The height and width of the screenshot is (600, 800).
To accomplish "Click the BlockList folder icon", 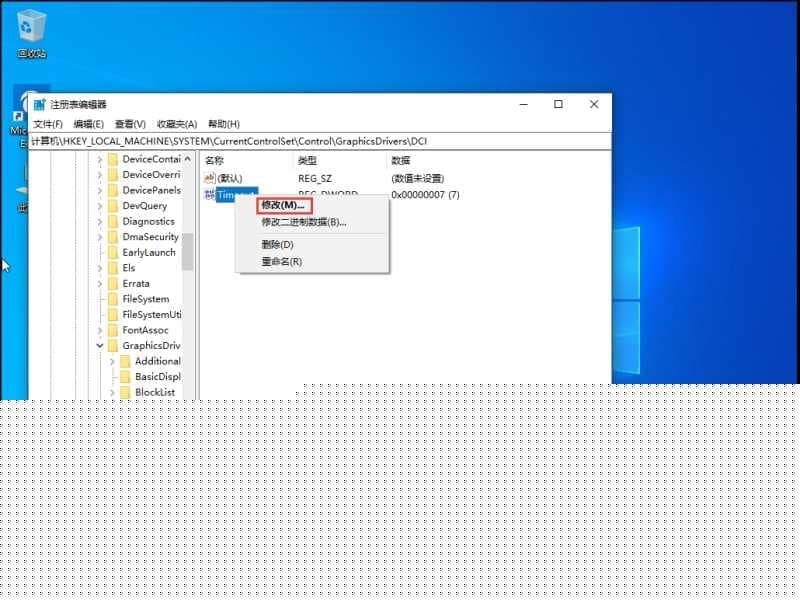I will pyautogui.click(x=126, y=392).
